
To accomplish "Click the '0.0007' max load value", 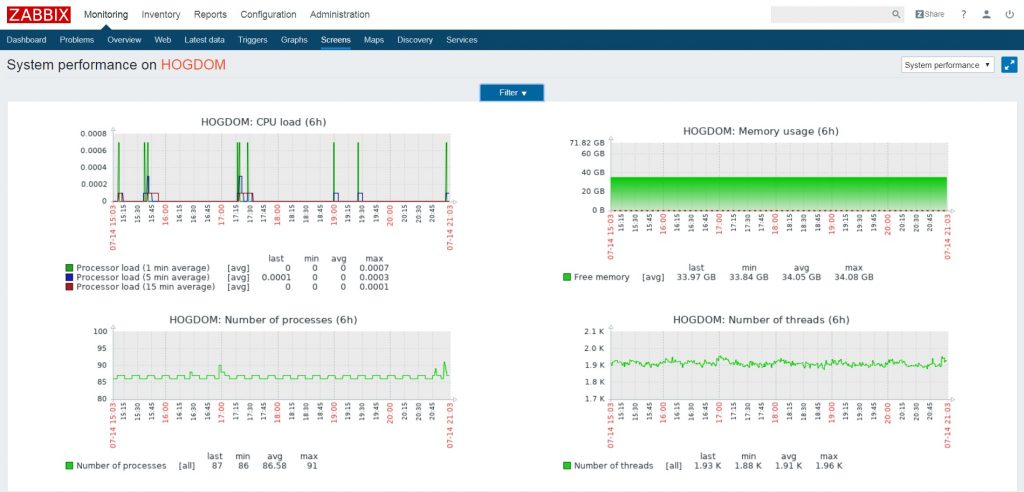I will (374, 268).
